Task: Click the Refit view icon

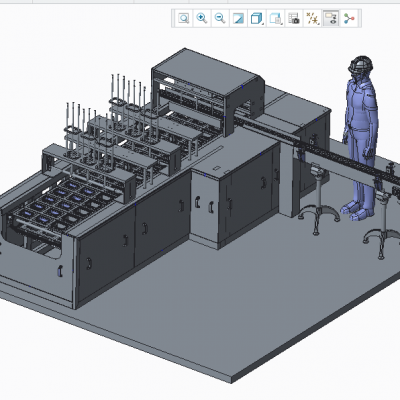Action: click(183, 18)
